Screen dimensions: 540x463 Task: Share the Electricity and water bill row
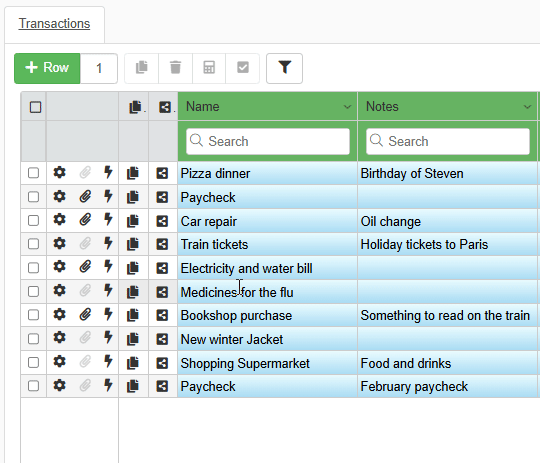[x=162, y=268]
